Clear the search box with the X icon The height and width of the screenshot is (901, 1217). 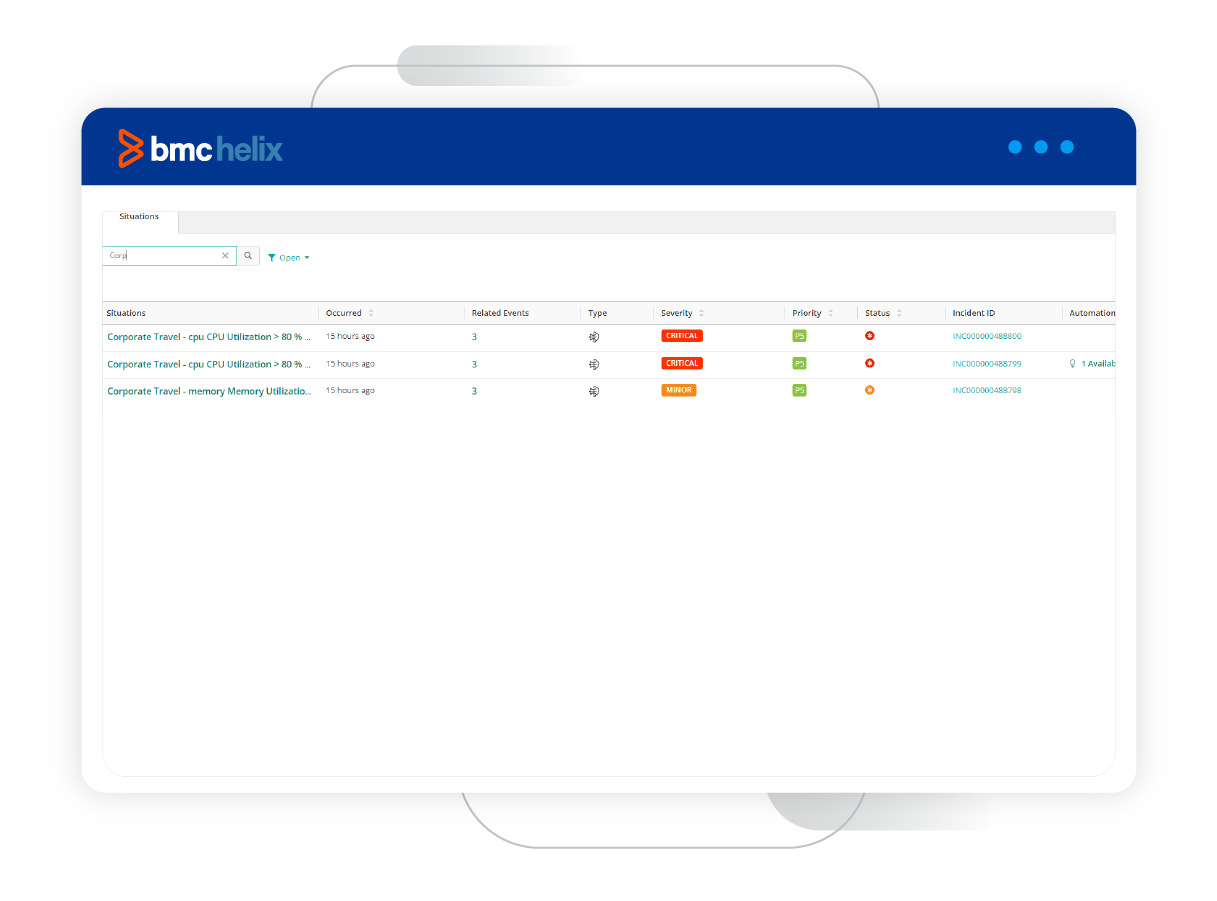click(x=225, y=256)
